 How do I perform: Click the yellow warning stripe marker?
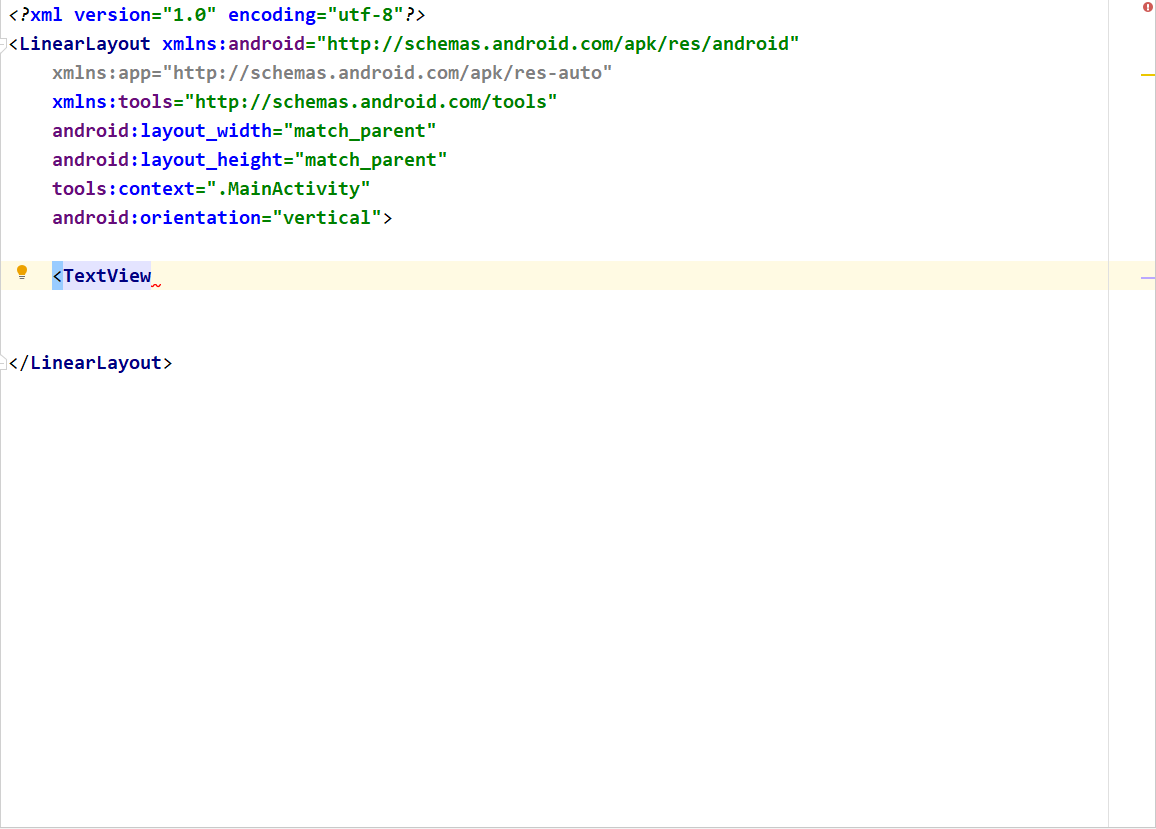coord(1147,75)
